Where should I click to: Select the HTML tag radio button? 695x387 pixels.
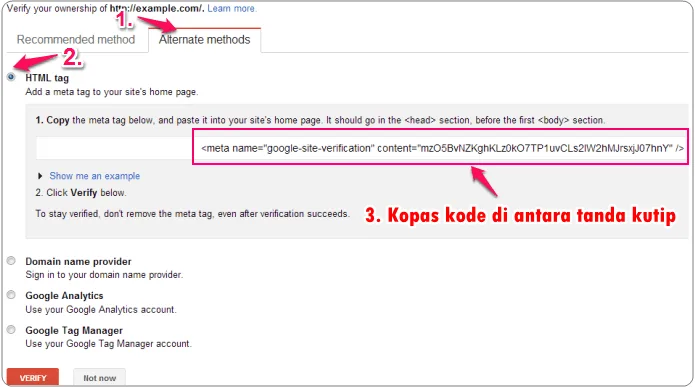click(x=11, y=77)
